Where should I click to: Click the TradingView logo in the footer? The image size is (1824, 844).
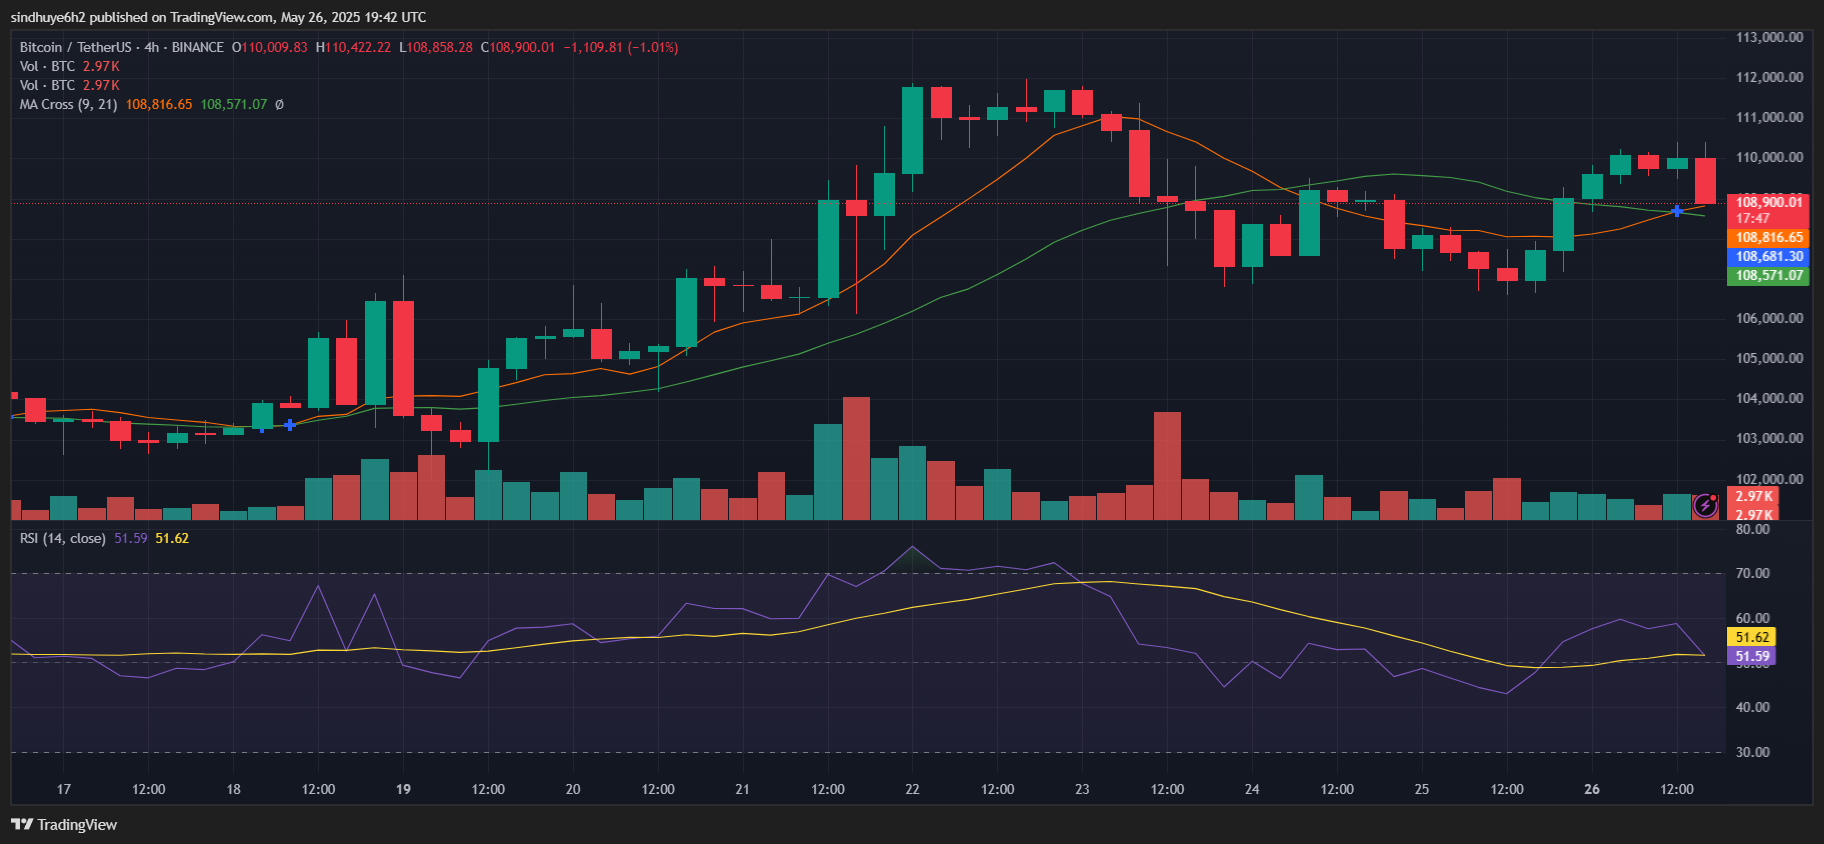pos(64,824)
